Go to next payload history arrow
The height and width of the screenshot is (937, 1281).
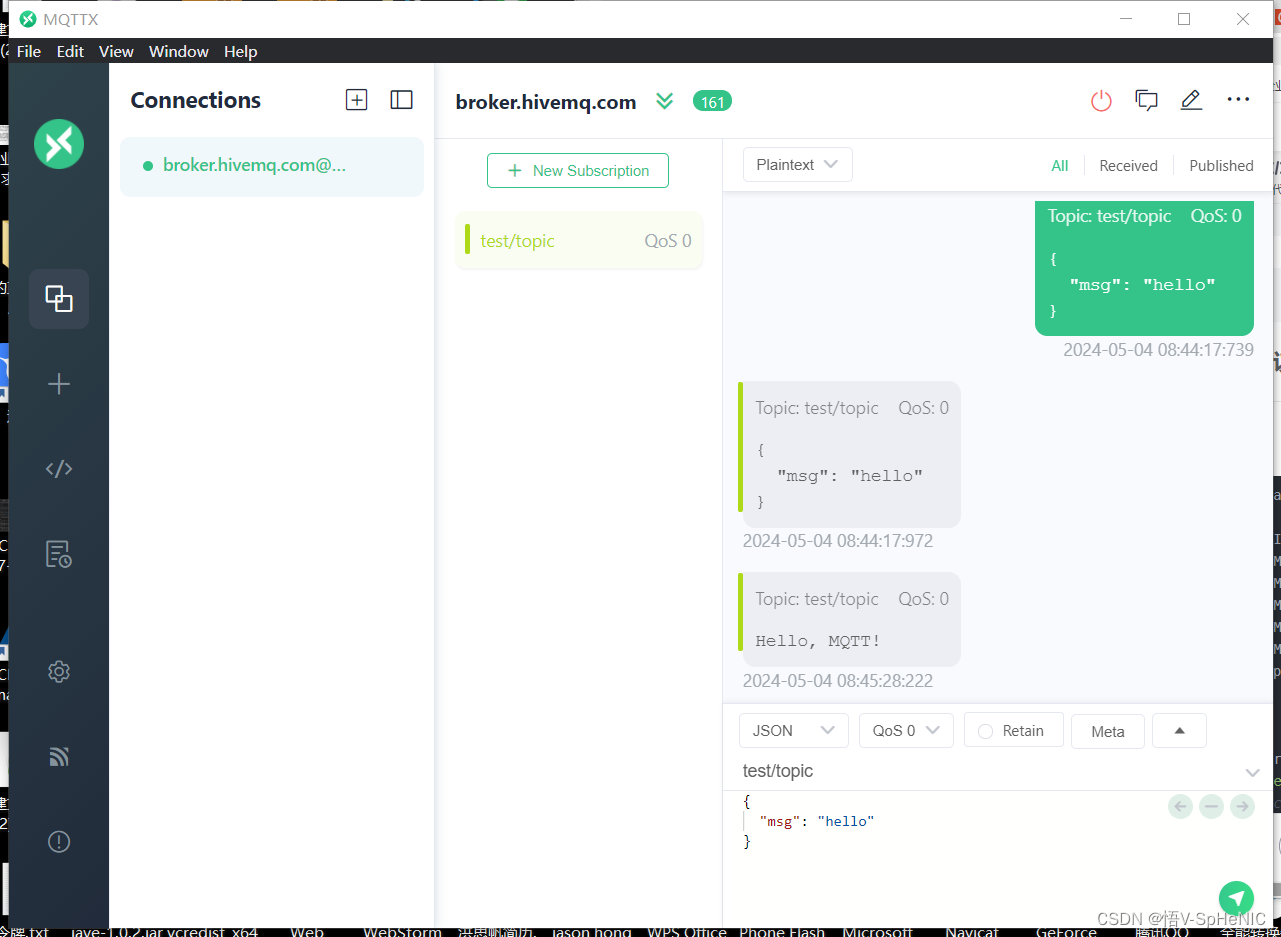(1242, 806)
